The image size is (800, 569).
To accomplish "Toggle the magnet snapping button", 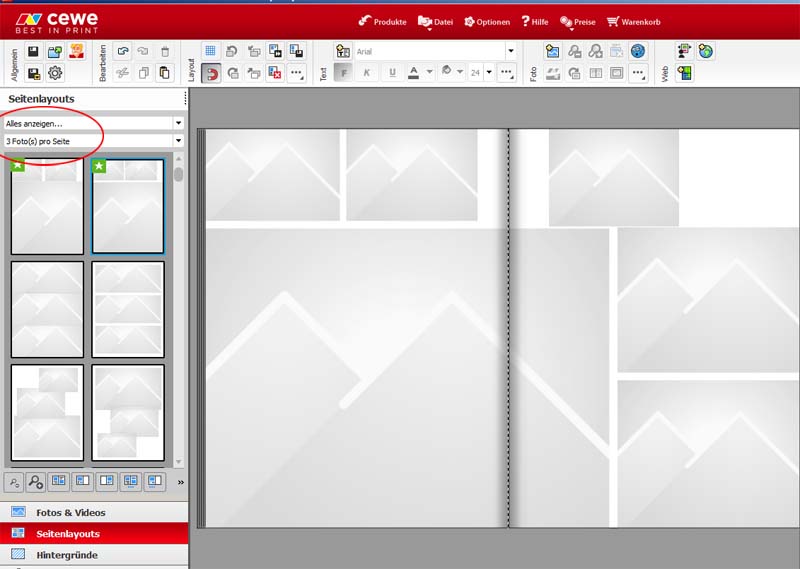I will (x=210, y=73).
